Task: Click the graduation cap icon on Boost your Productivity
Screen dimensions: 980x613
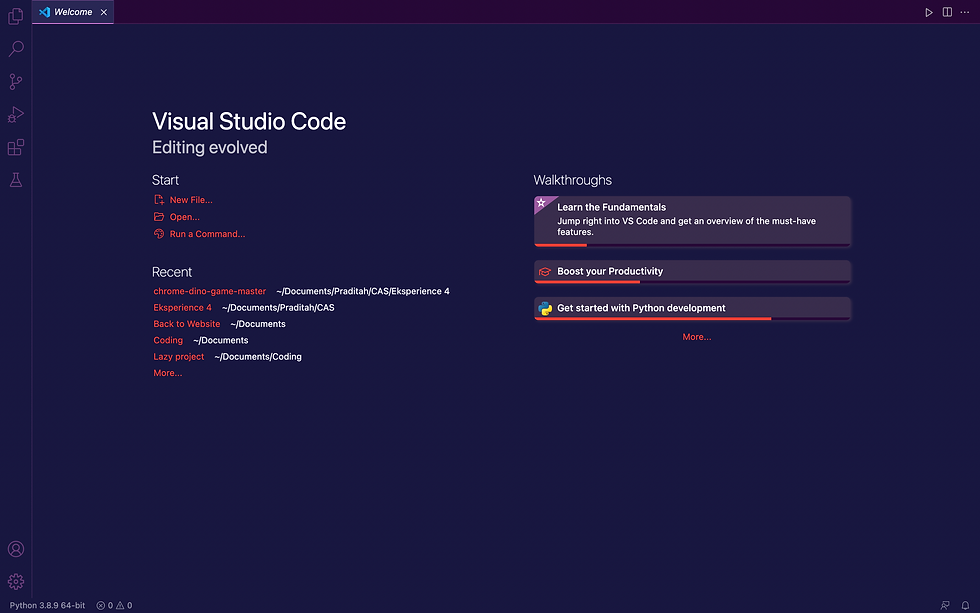Action: click(545, 272)
